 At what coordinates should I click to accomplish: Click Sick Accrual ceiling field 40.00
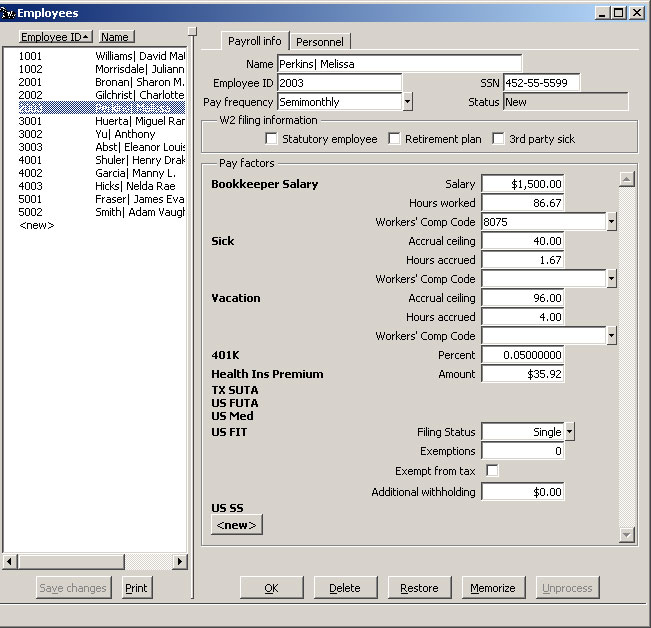523,241
